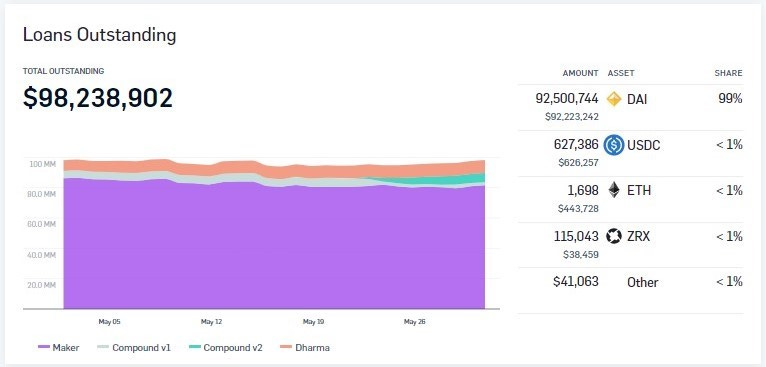Click the 100 MM axis label
Screen dimensions: 766x367
coord(43,164)
